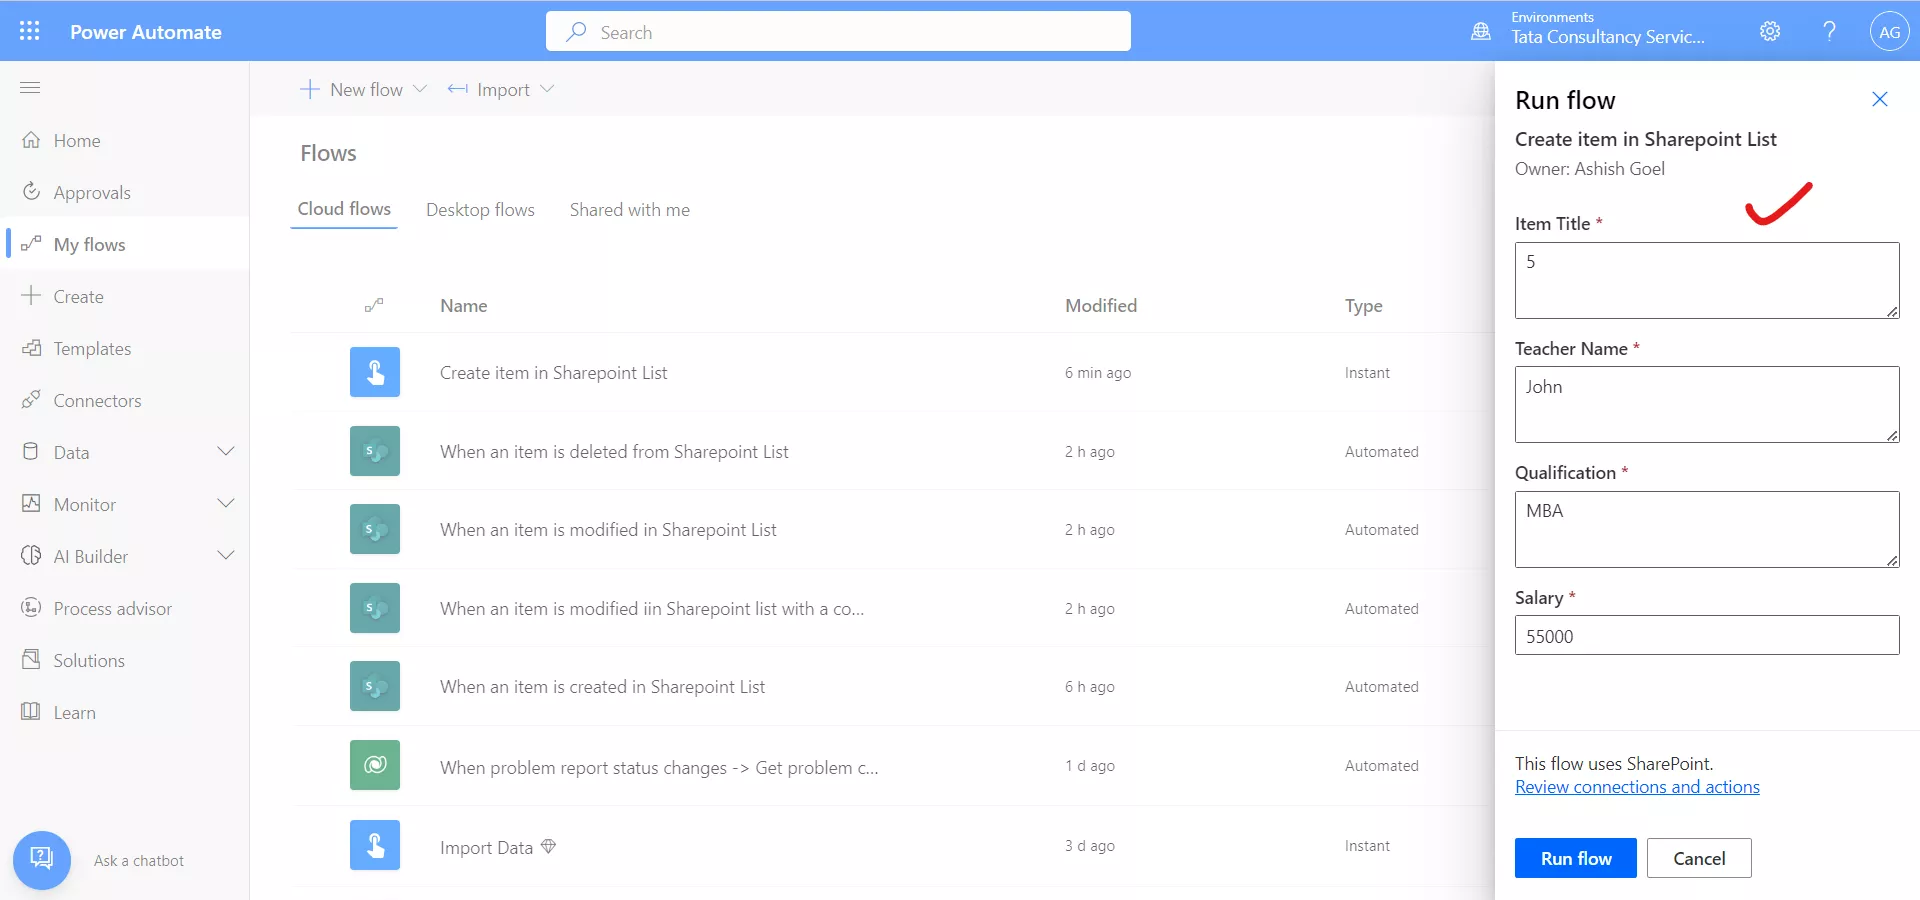Sort by the Name column header
The height and width of the screenshot is (900, 1920).
(x=464, y=305)
